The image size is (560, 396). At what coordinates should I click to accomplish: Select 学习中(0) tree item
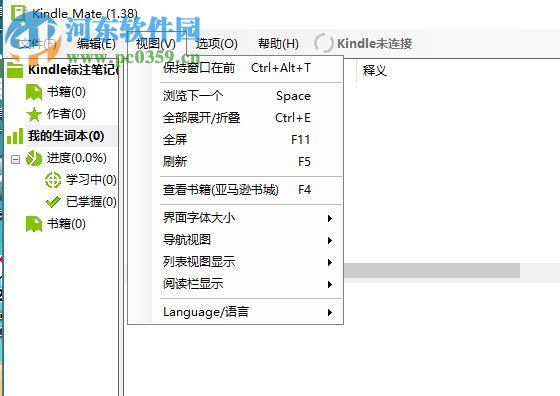[91, 180]
